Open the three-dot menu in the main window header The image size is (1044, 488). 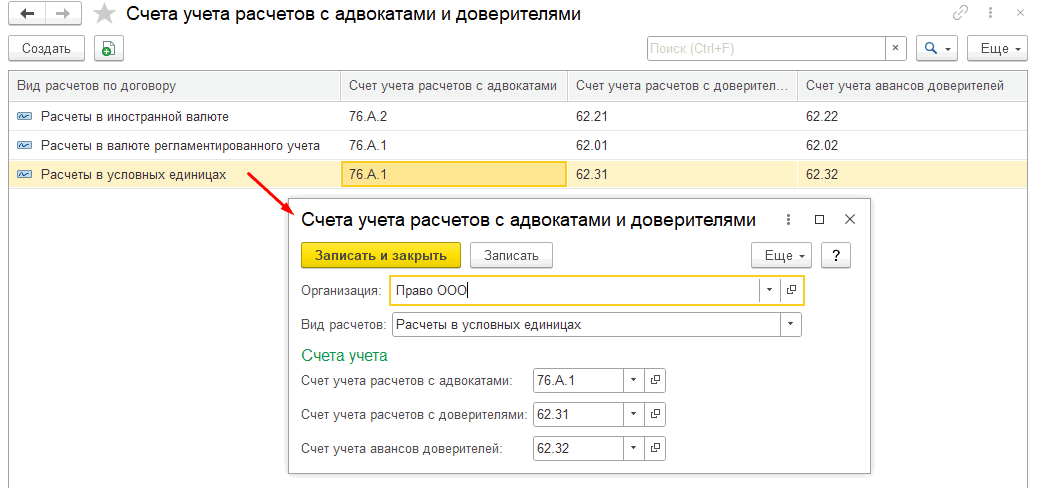tap(989, 14)
